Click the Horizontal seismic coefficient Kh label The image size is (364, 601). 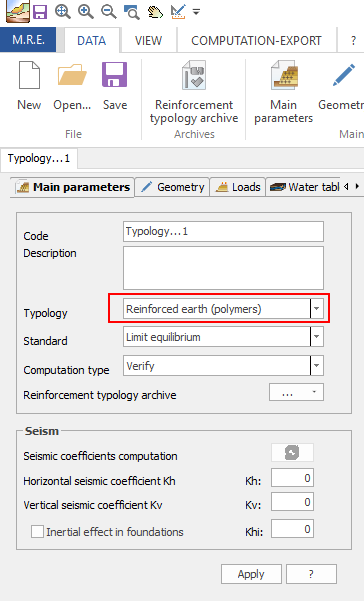(100, 481)
